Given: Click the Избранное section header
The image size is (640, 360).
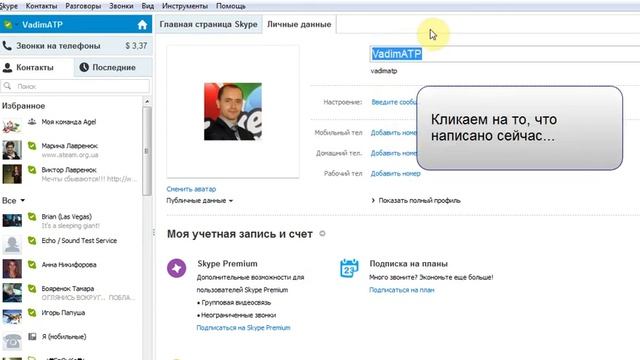Looking at the screenshot, I should tap(23, 106).
